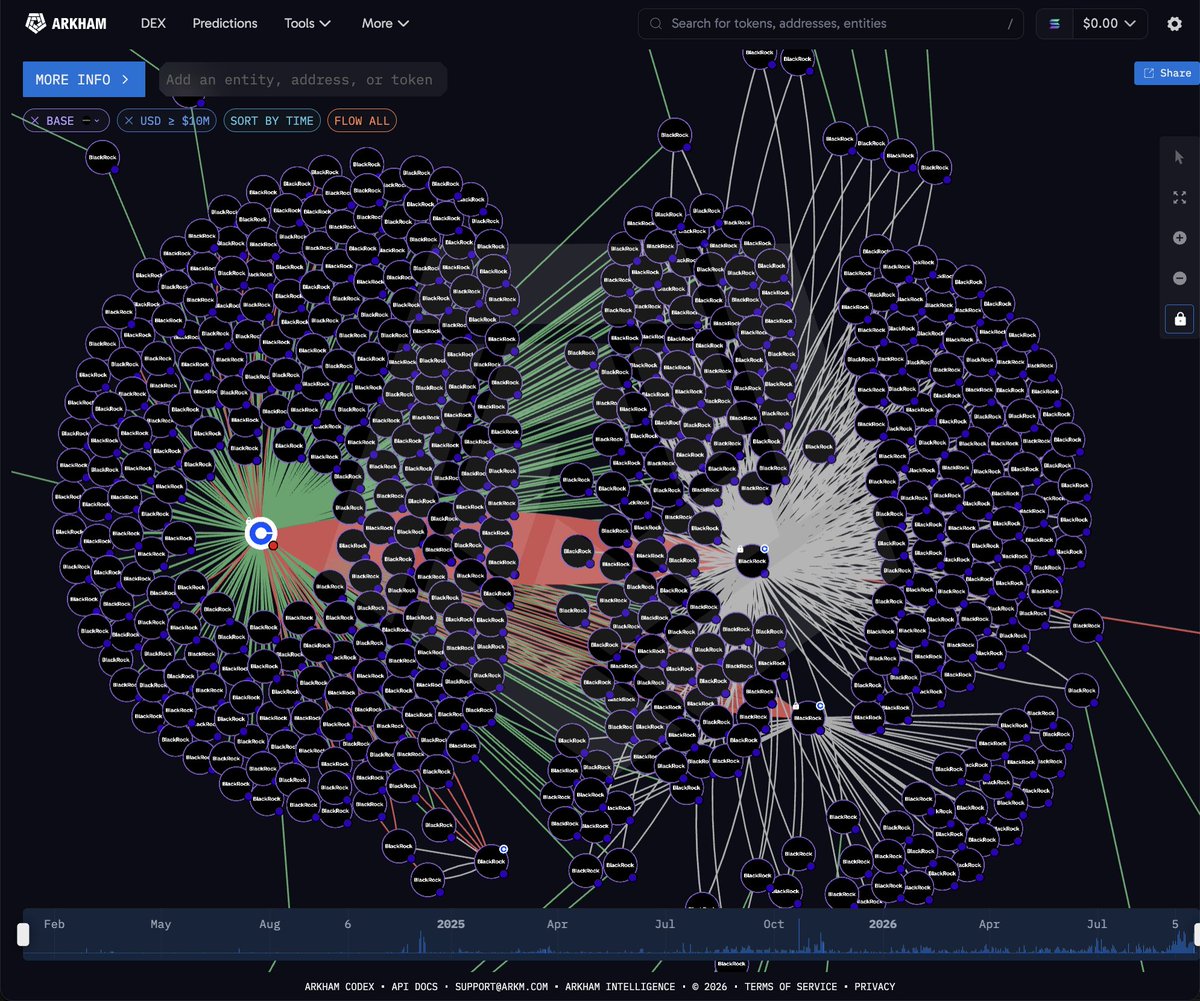Grab the timeline's left range handle
The height and width of the screenshot is (1001, 1200).
23,935
